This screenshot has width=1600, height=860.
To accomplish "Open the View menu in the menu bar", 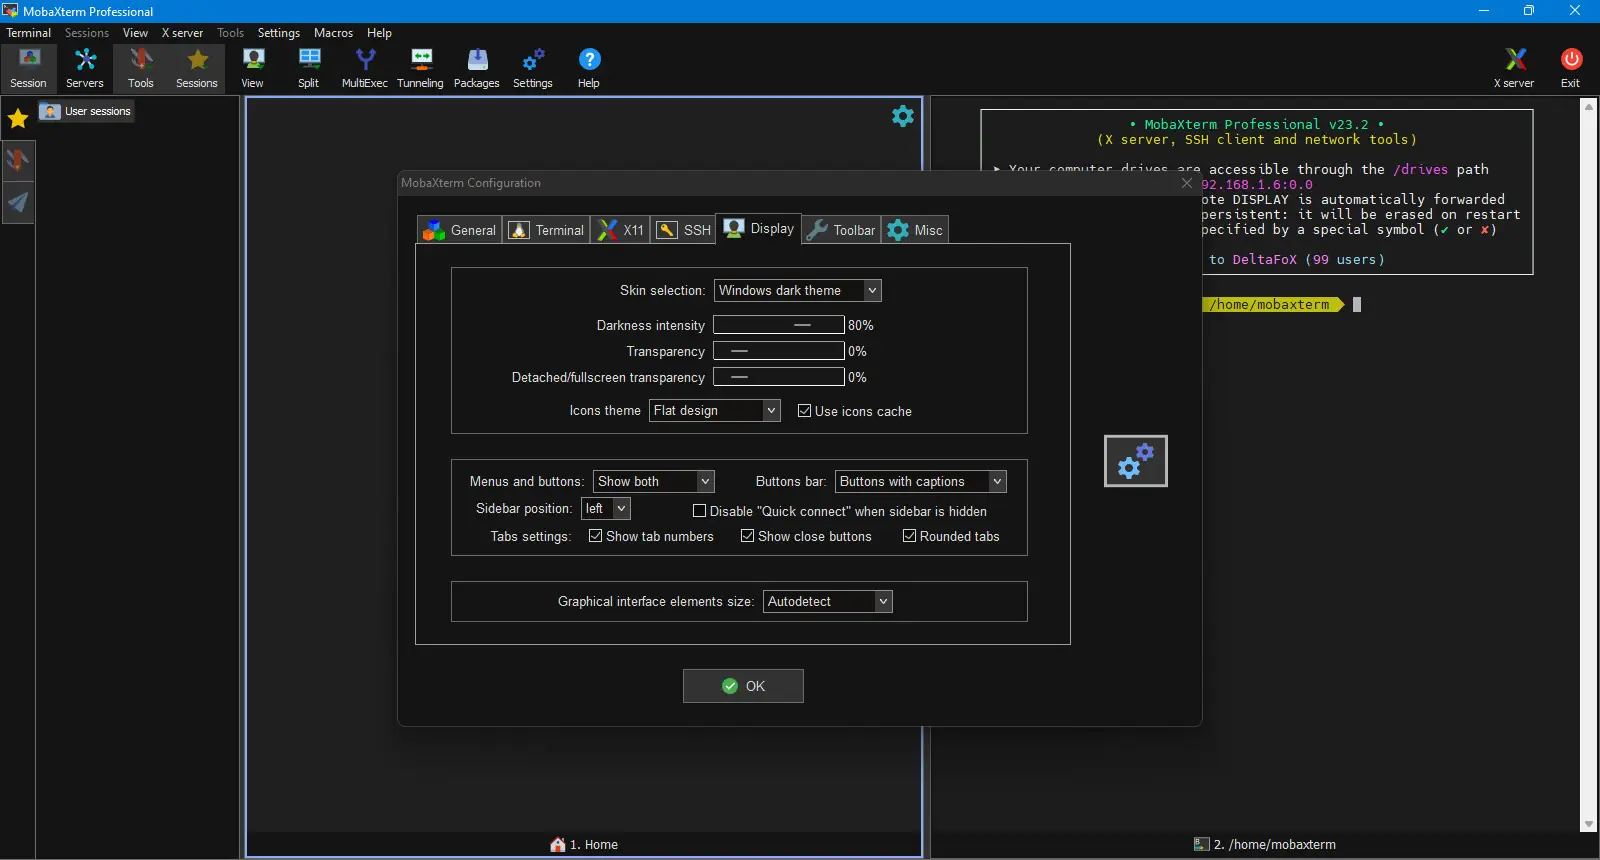I will pos(136,33).
